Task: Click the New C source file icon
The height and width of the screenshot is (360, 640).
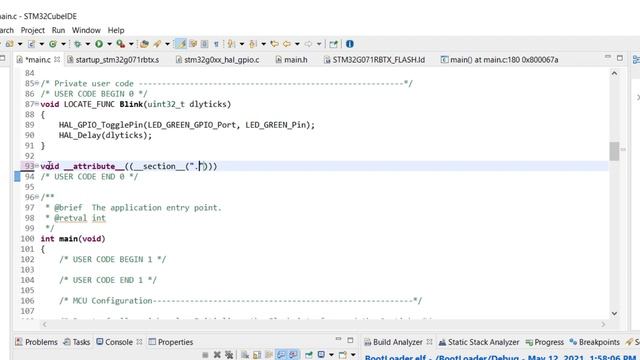Action: 31,44
